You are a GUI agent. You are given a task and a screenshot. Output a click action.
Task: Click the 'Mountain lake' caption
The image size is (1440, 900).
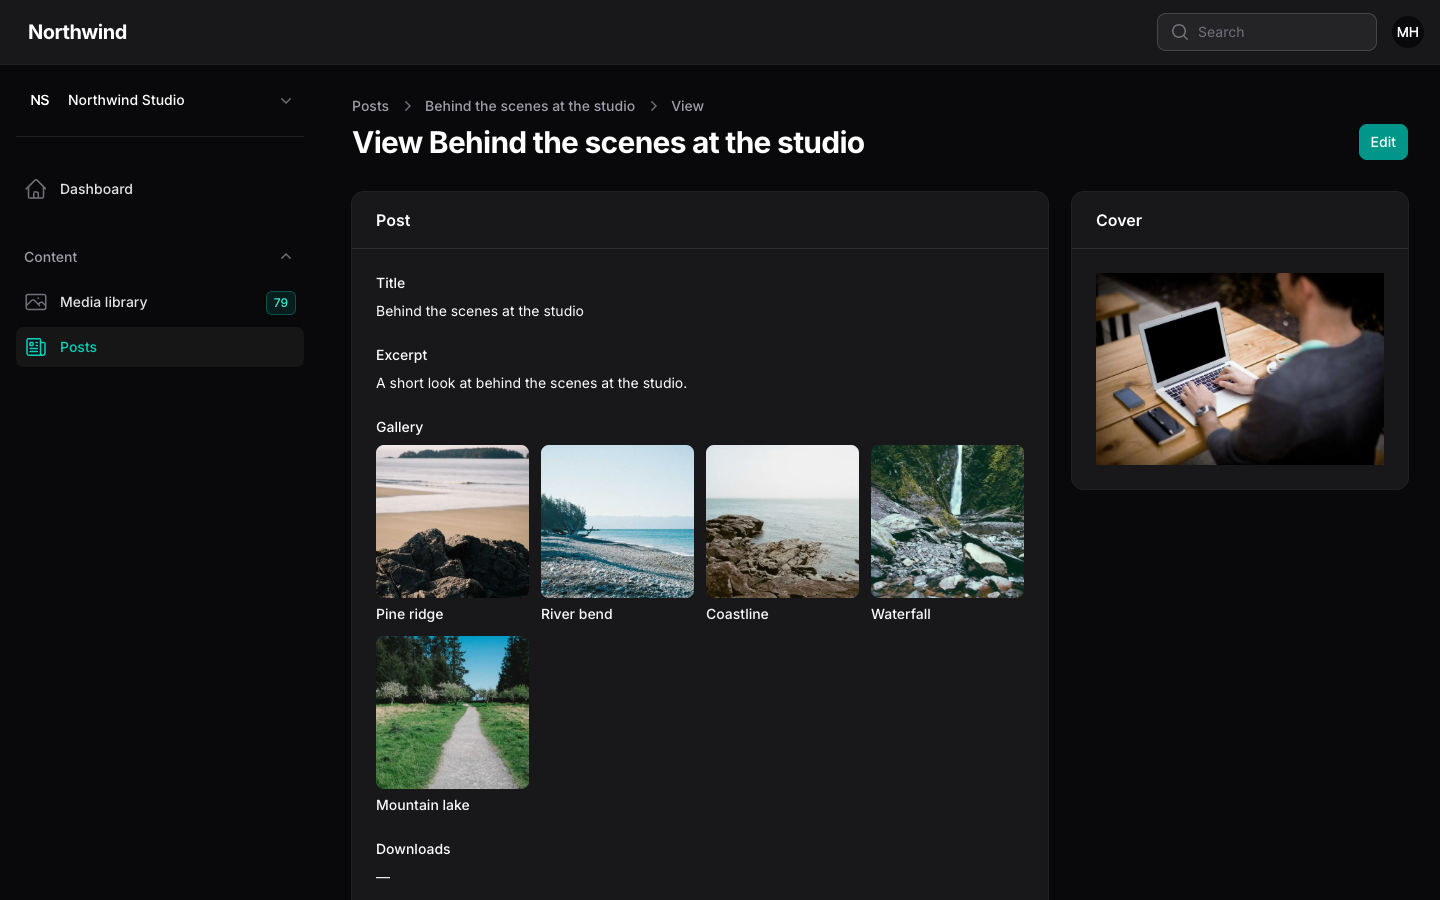click(x=423, y=805)
